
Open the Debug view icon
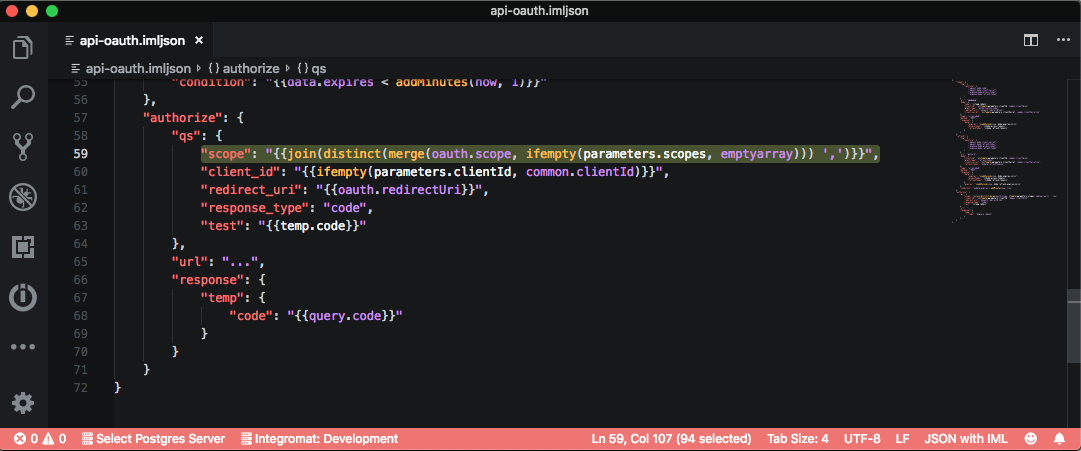coord(23,197)
